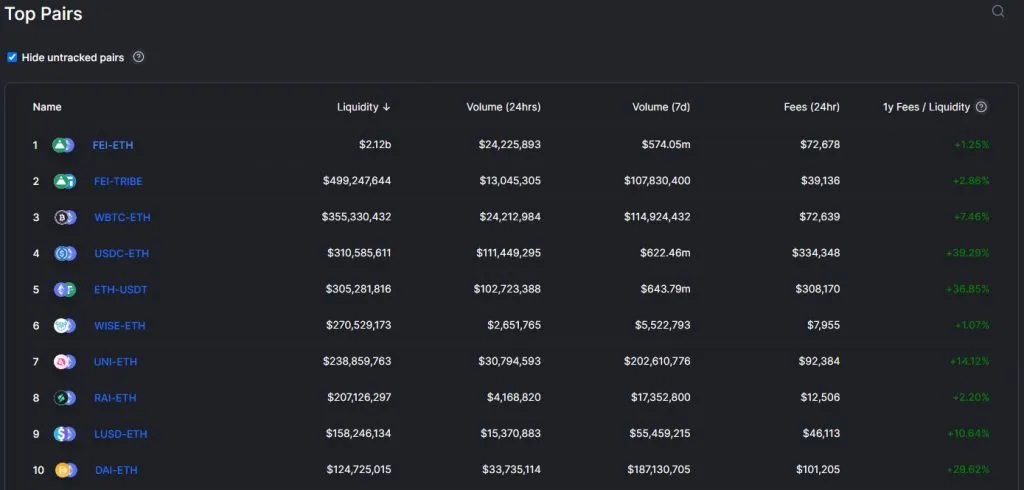
Task: Click the $102,723,388 24hr volume cell
Action: coord(507,289)
